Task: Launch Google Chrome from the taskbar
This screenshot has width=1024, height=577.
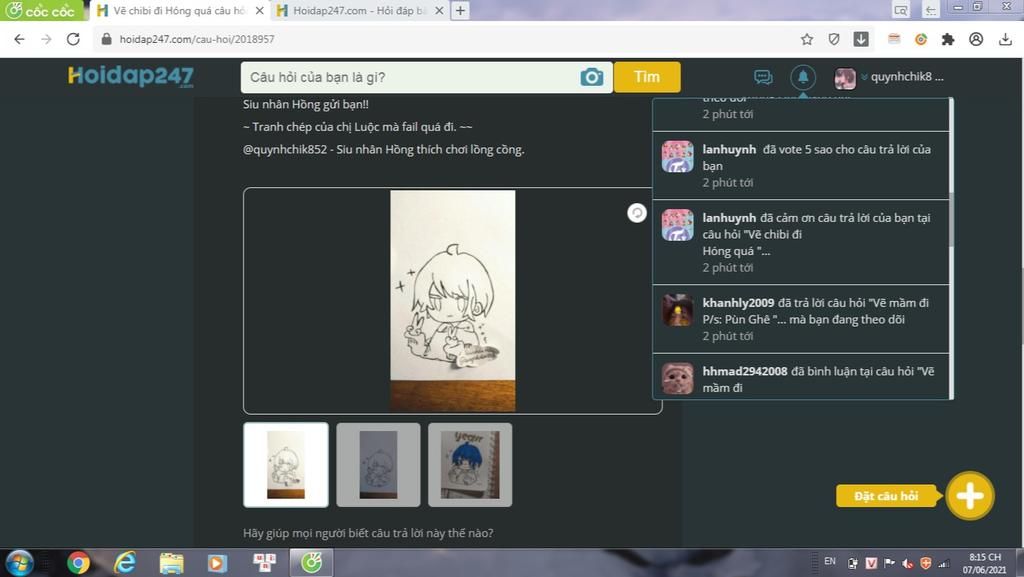Action: pyautogui.click(x=78, y=563)
